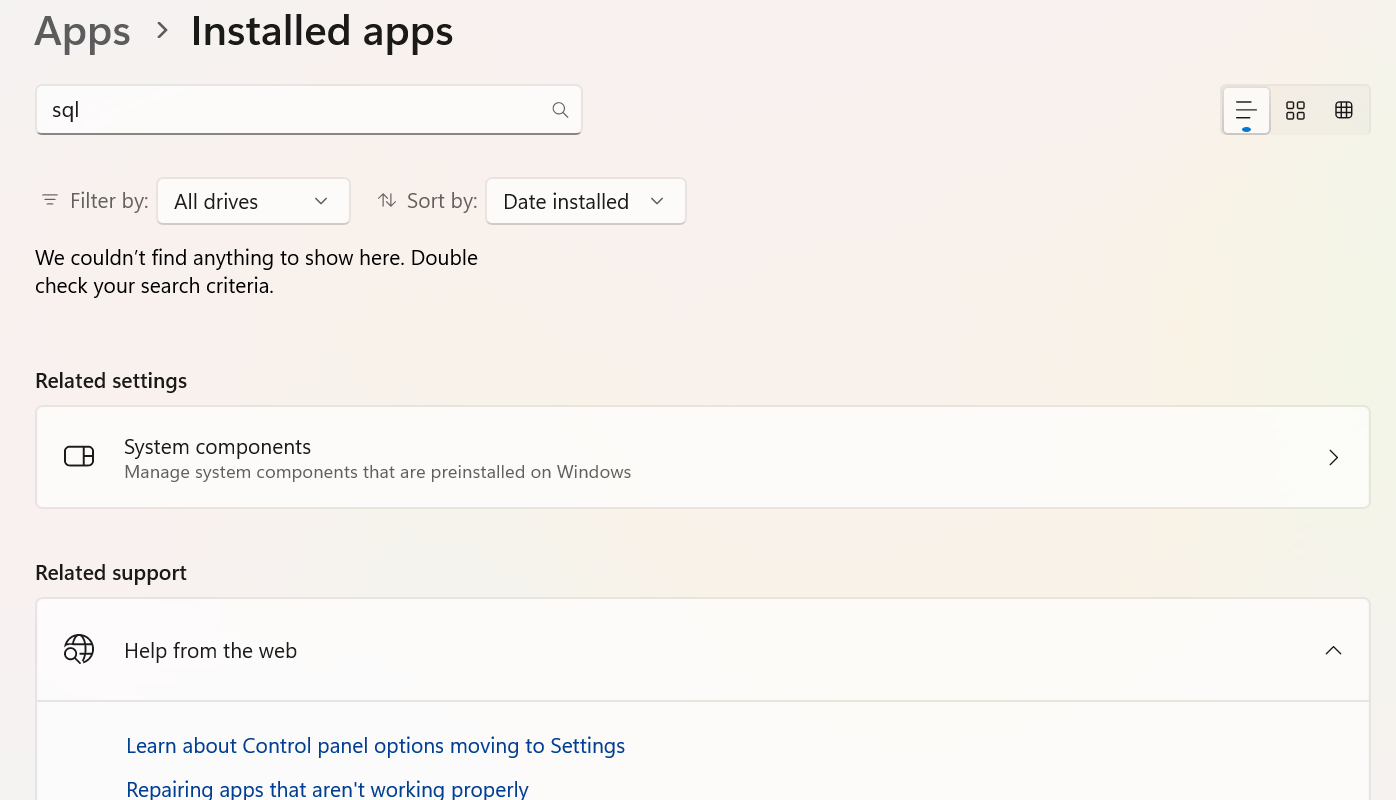
Task: Collapse the Help from the web section
Action: [x=1333, y=650]
